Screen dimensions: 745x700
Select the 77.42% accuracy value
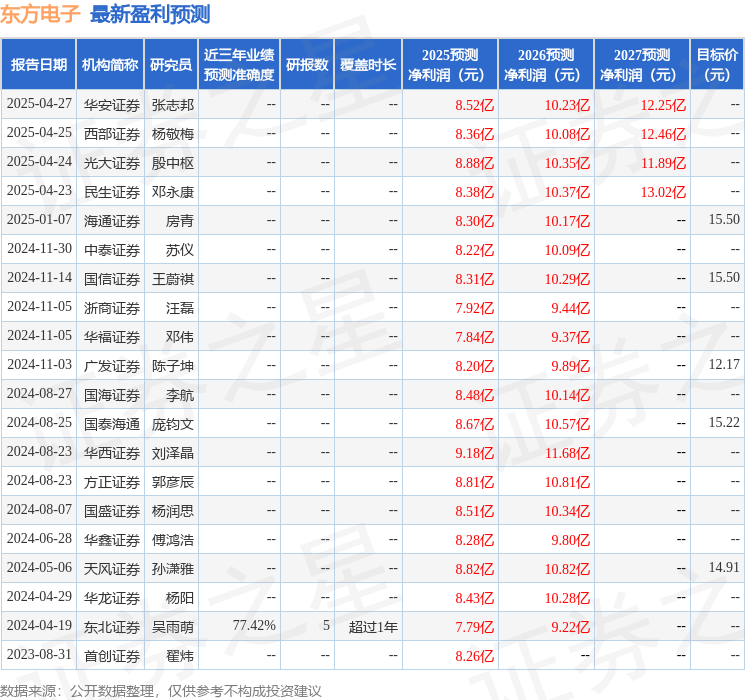[x=254, y=626]
